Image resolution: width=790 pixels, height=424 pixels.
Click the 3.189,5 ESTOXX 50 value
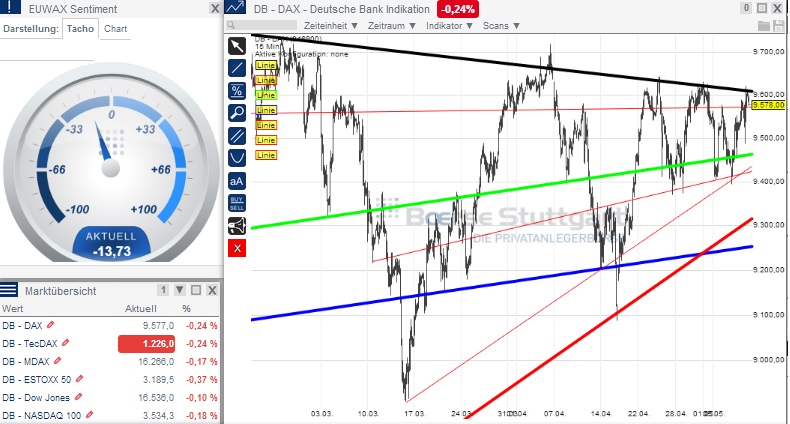(x=158, y=379)
